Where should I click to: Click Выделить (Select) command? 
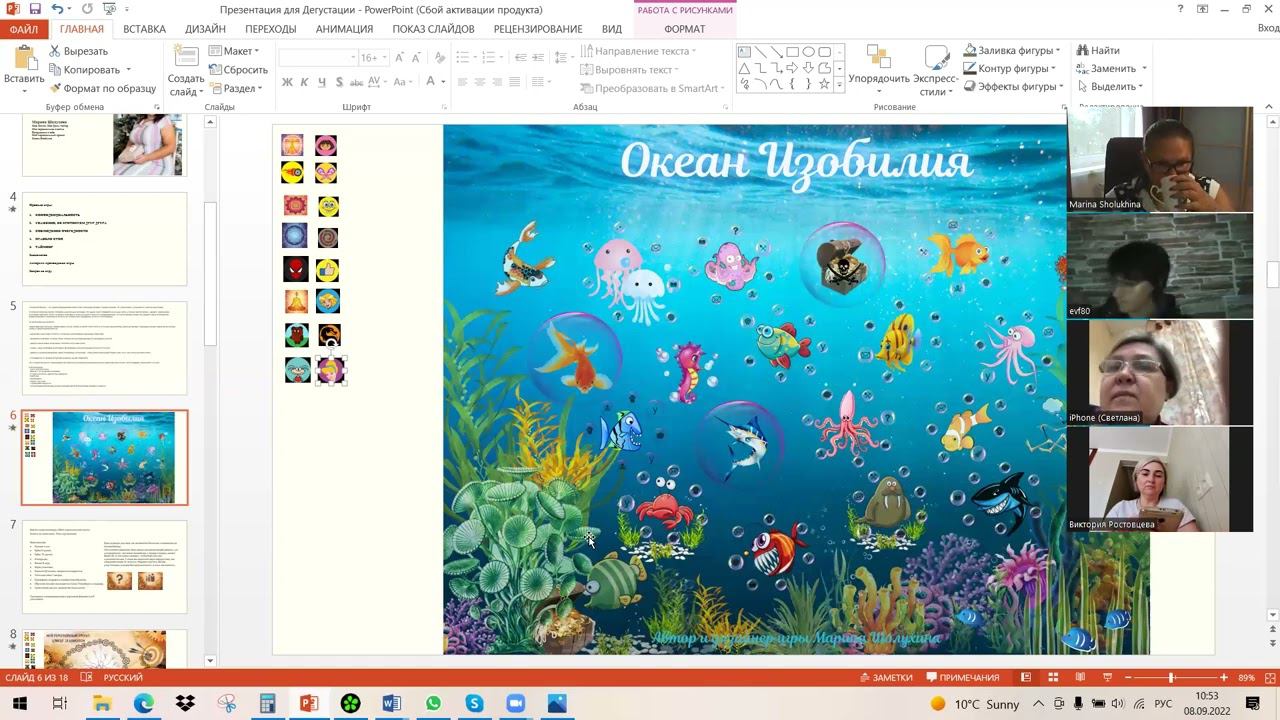pos(1111,87)
